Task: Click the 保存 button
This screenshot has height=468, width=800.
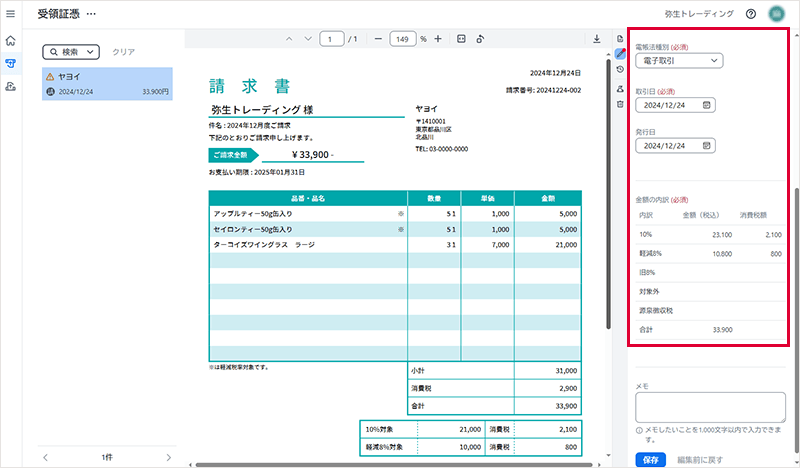Action: click(x=651, y=459)
